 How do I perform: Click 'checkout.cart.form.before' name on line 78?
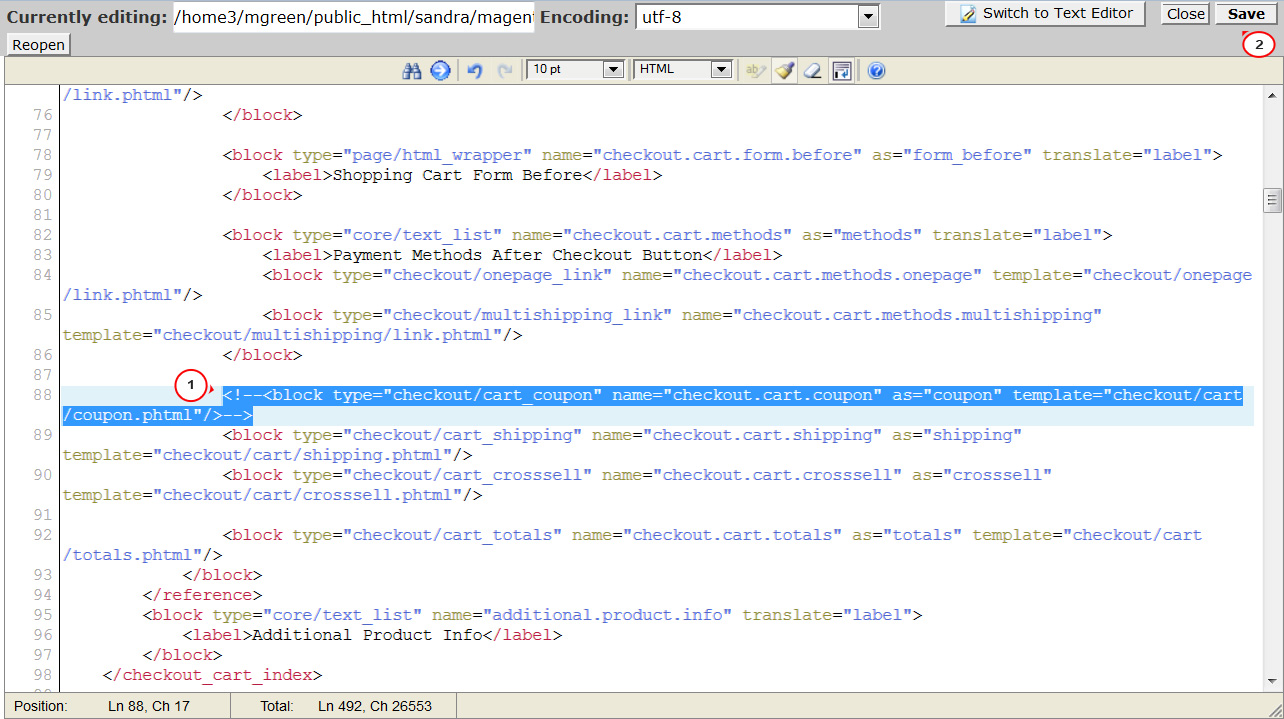pos(732,155)
